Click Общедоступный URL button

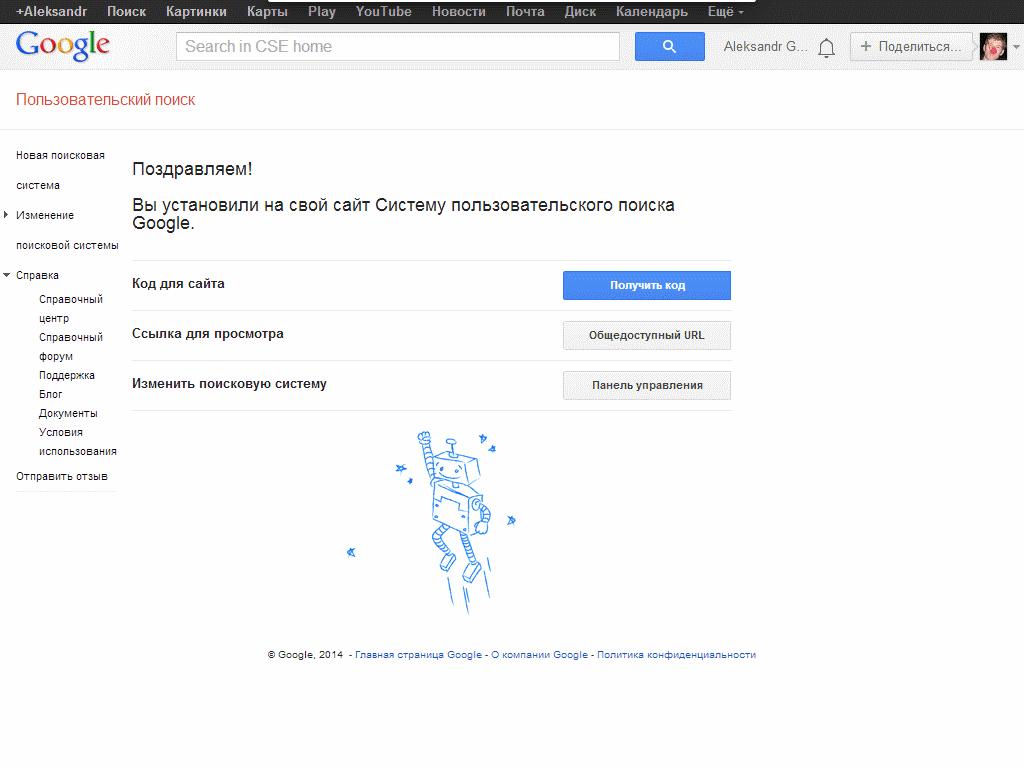click(x=647, y=335)
